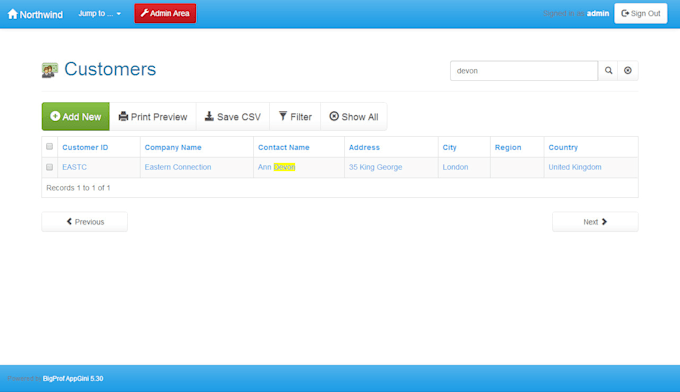Save the customer list as CSV

click(232, 117)
